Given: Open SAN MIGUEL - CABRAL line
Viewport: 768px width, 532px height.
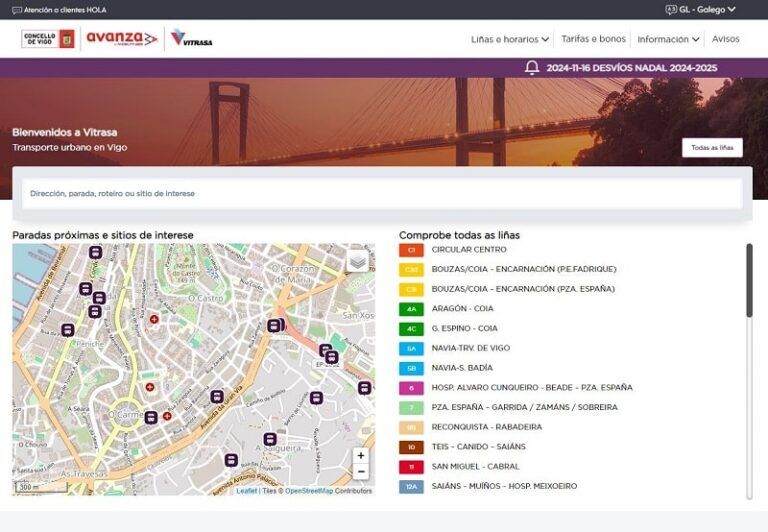Looking at the screenshot, I should (x=475, y=466).
